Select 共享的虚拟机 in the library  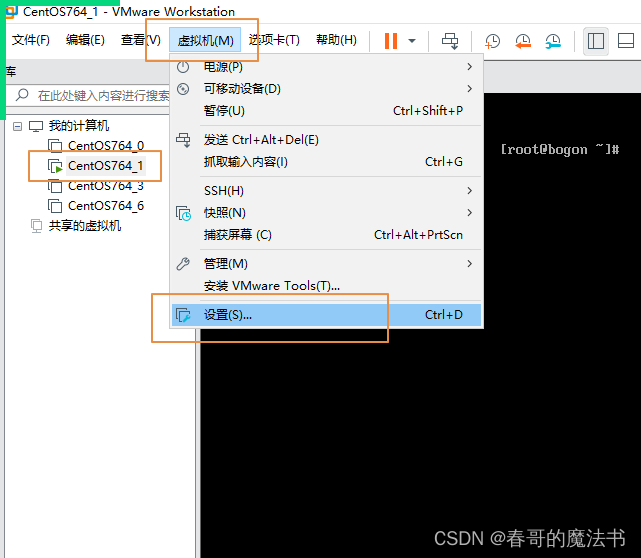[x=85, y=226]
